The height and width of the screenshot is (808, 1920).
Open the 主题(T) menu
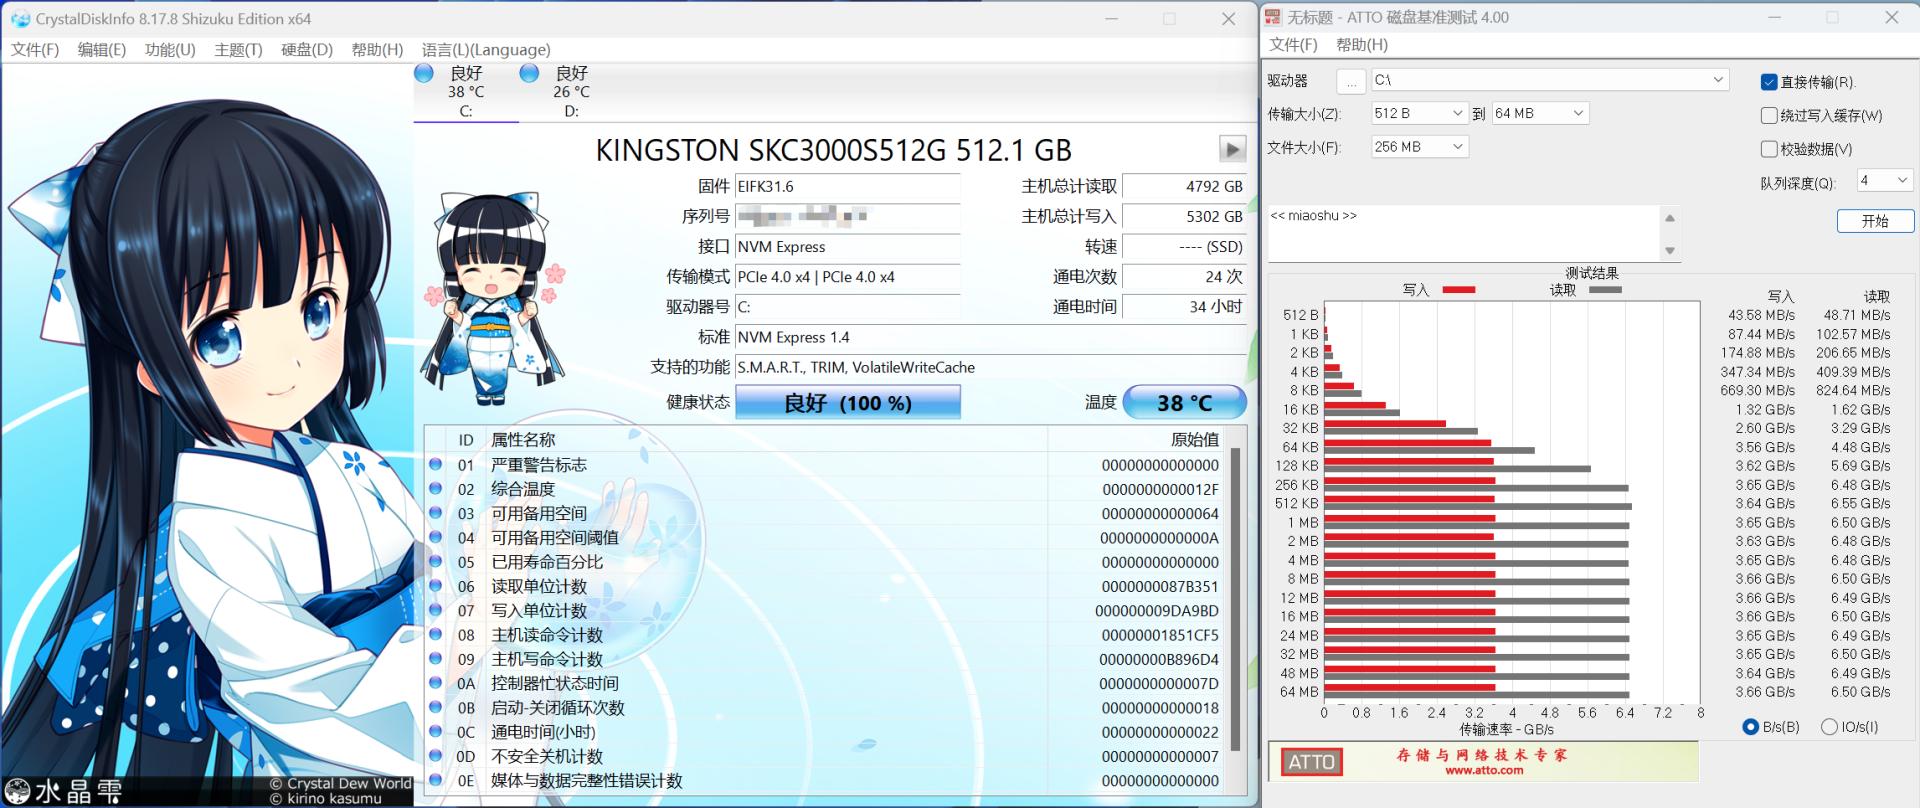coord(238,50)
